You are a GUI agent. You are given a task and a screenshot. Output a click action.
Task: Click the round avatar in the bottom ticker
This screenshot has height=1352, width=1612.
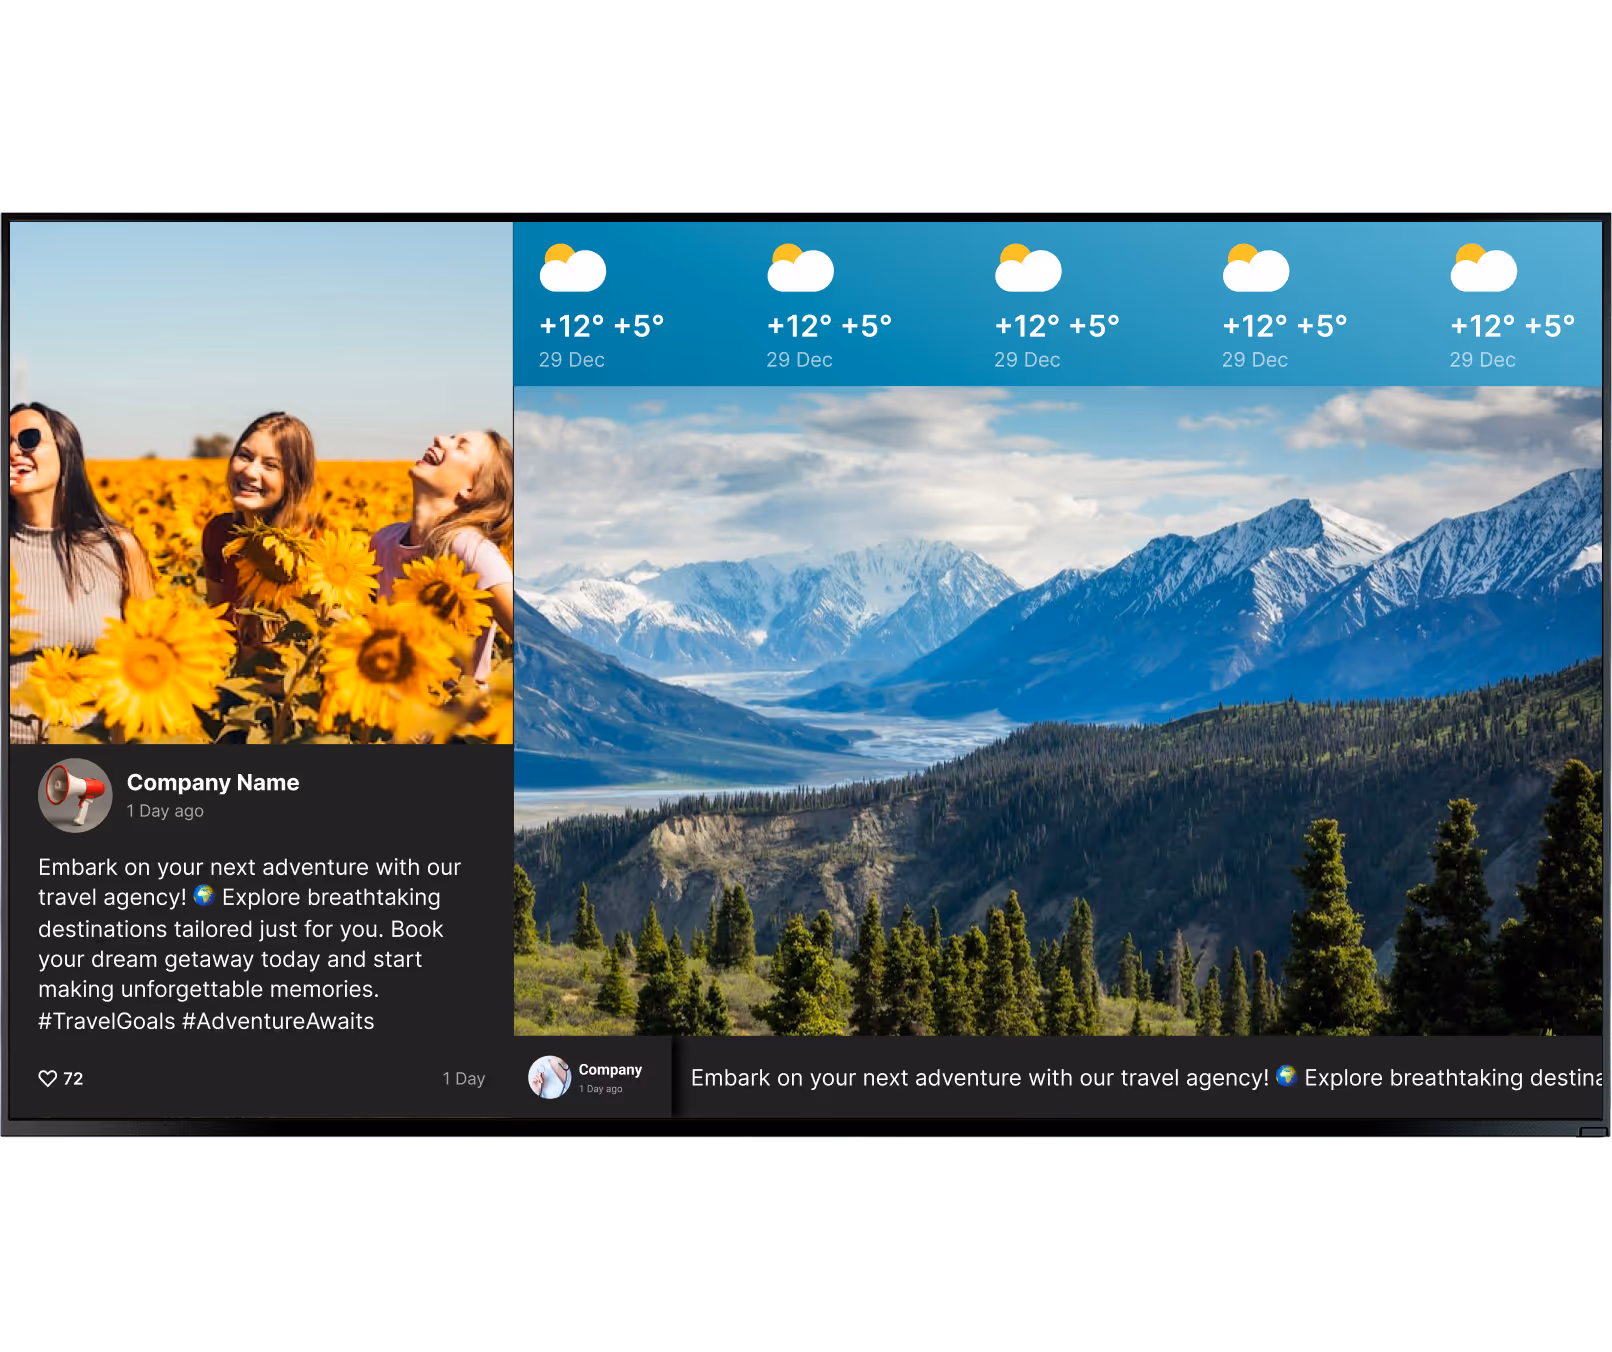coord(550,1077)
